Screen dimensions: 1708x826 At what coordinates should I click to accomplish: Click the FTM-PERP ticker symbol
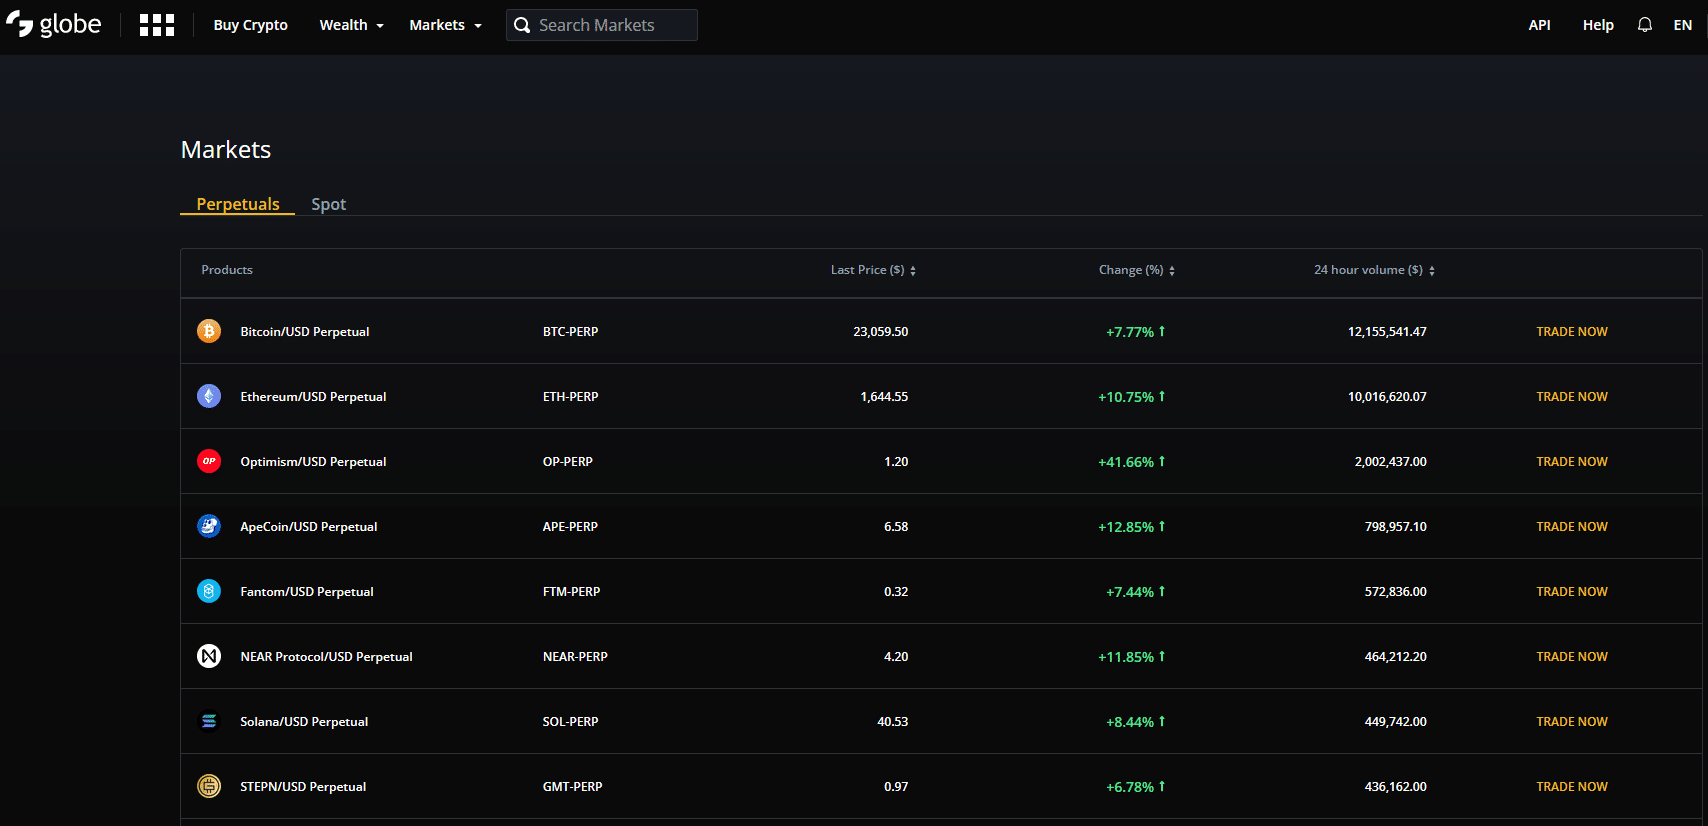coord(571,591)
